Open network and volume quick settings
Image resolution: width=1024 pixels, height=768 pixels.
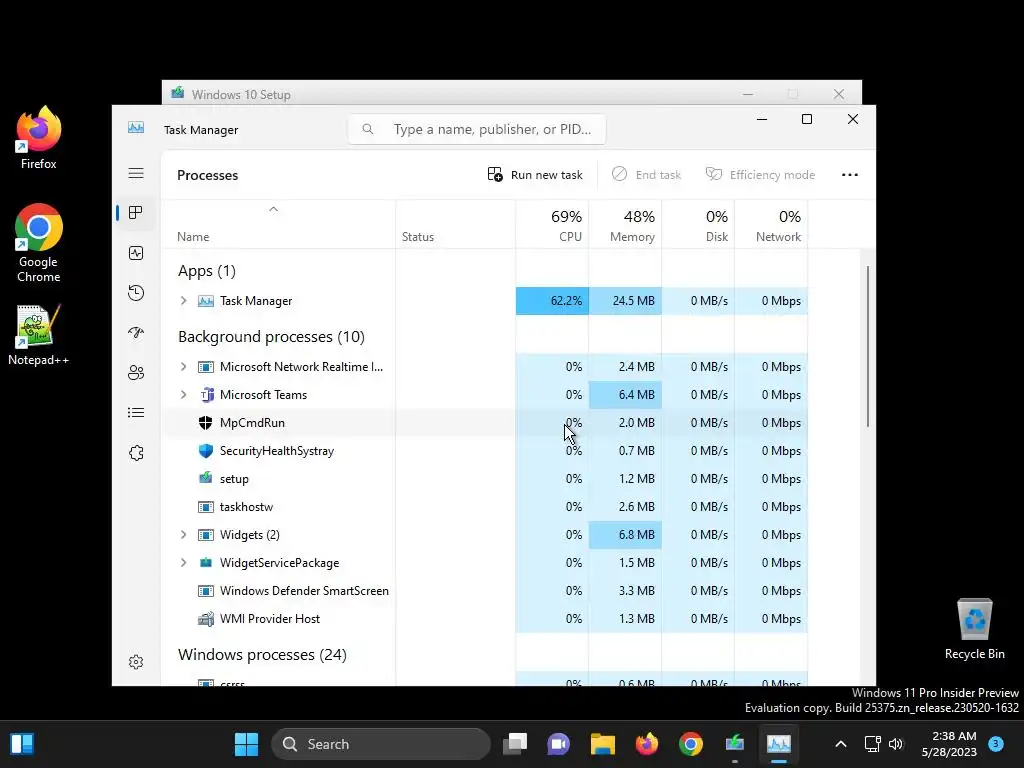(884, 744)
